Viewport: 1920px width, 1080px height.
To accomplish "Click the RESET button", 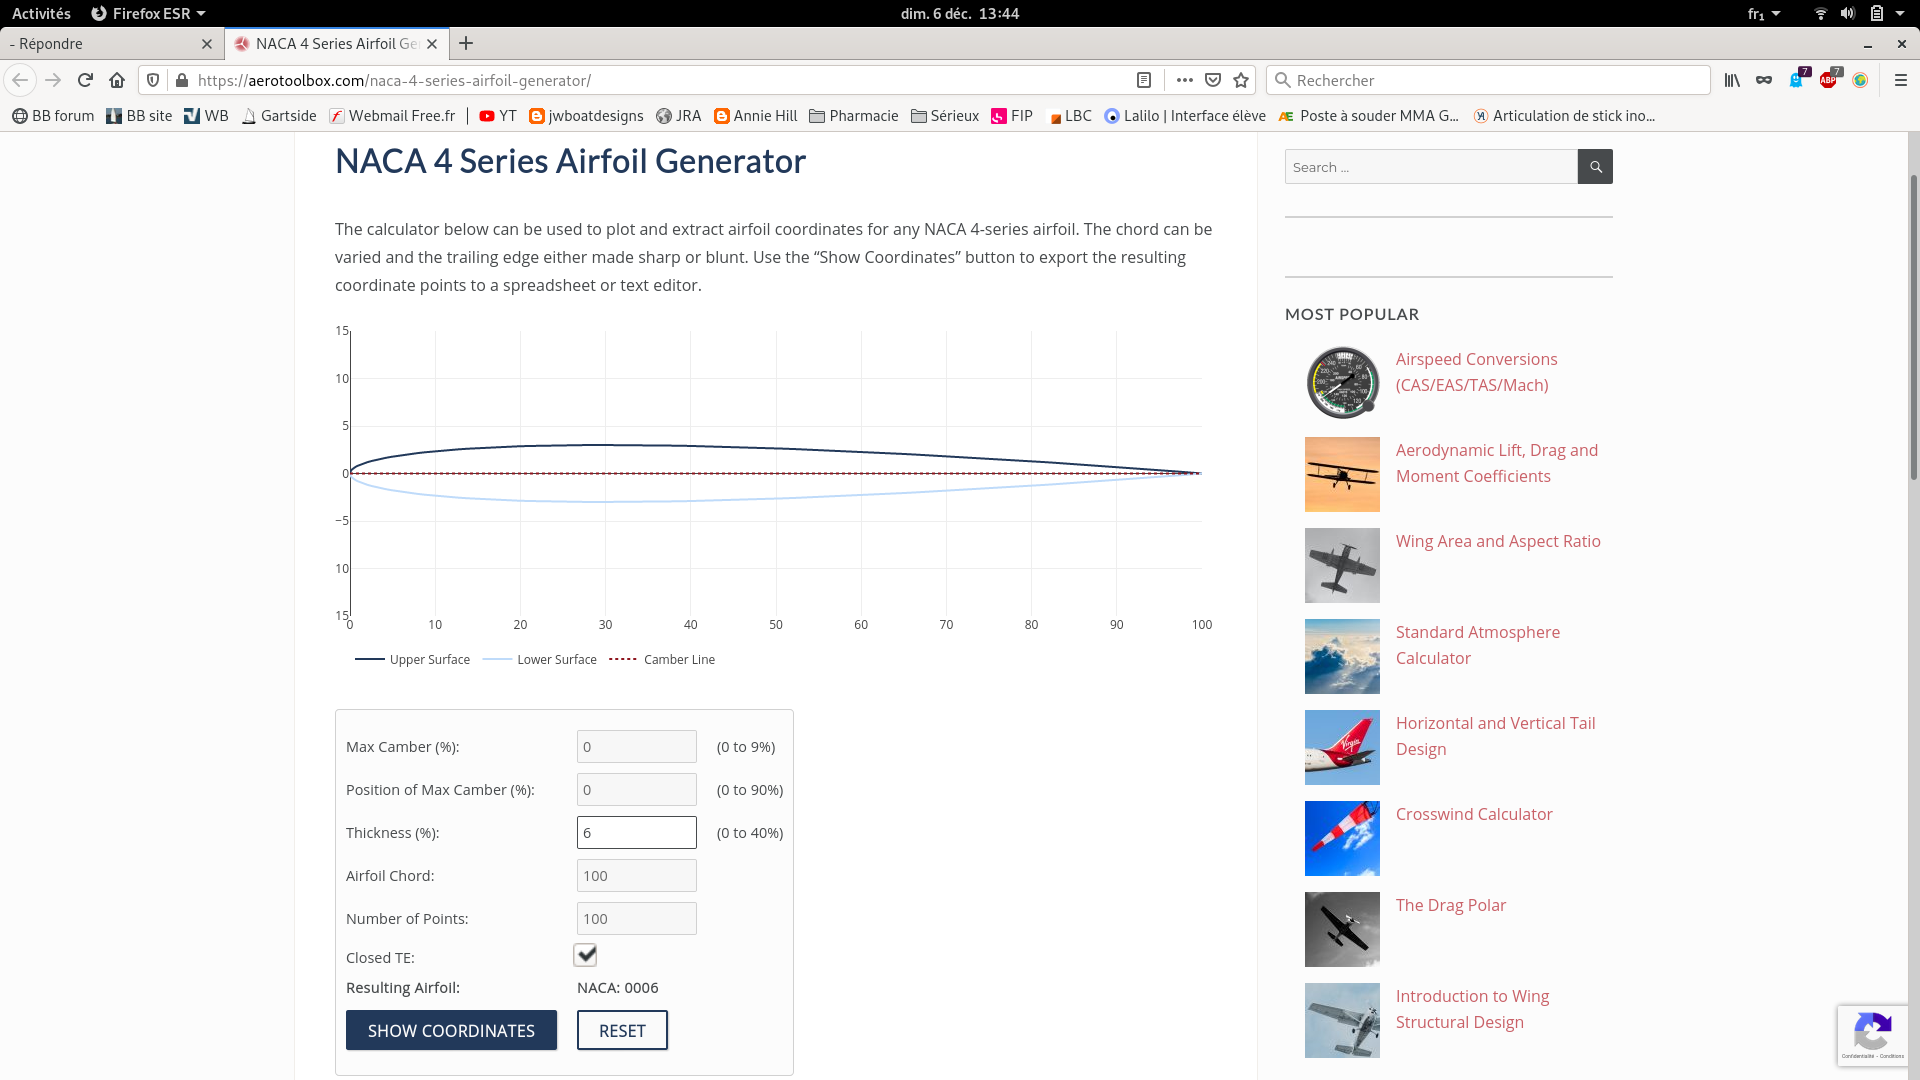I will point(622,1030).
